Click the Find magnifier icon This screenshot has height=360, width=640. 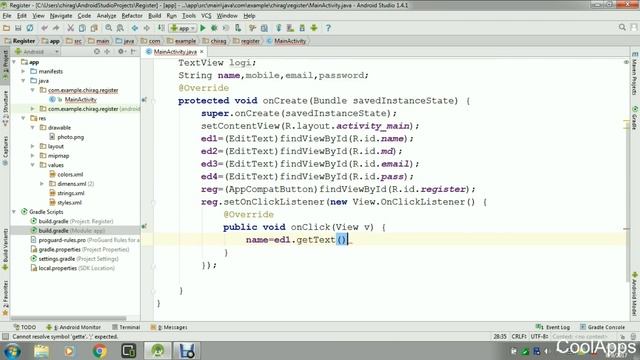[109, 28]
